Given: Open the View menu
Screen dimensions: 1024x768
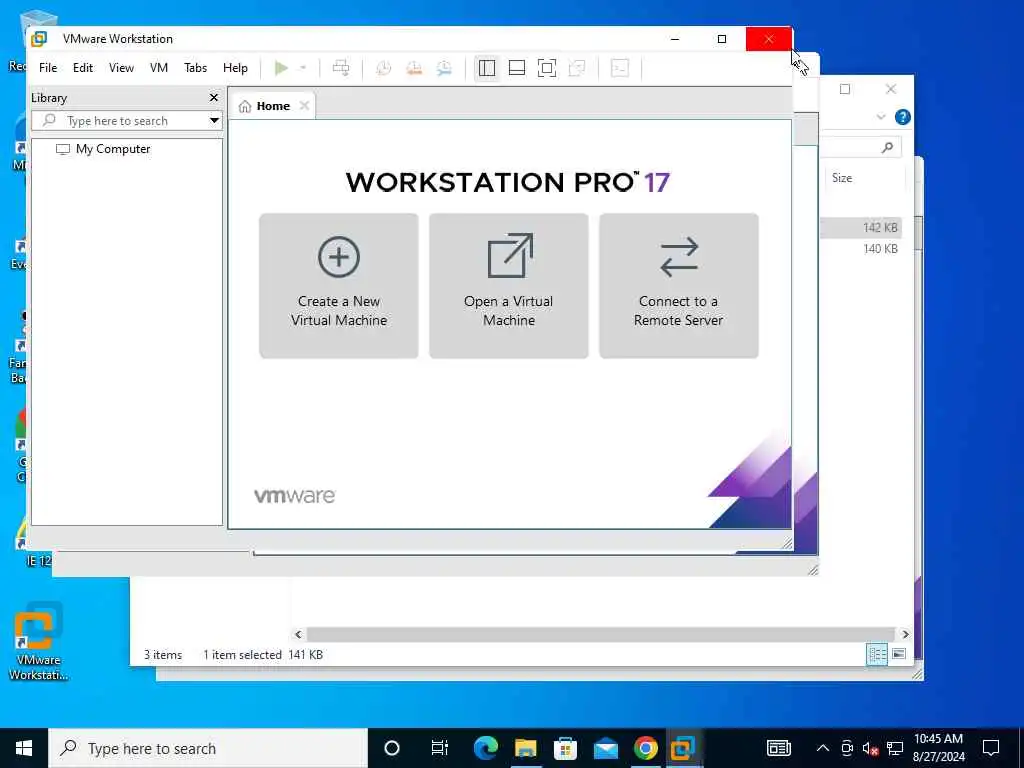Looking at the screenshot, I should (x=121, y=68).
